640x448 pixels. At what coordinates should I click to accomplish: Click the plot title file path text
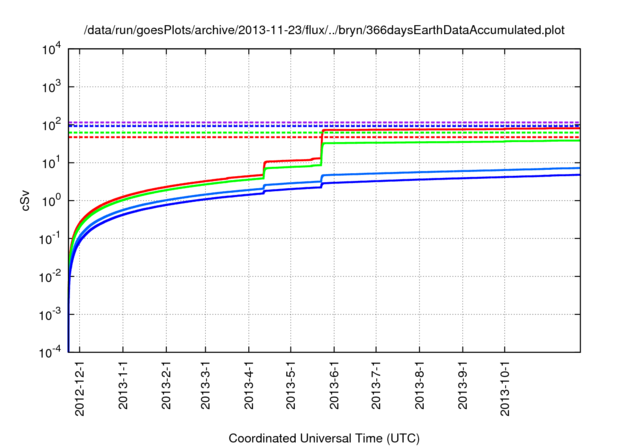324,30
